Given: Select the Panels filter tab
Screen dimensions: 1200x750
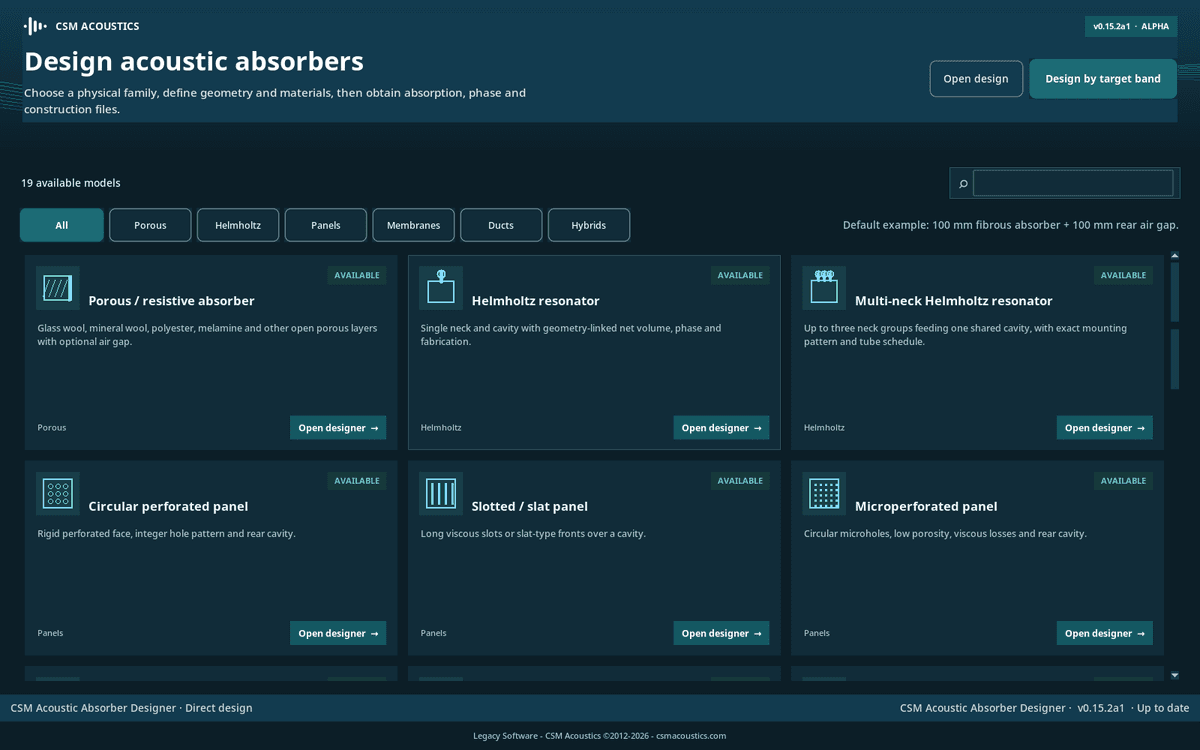Looking at the screenshot, I should tap(326, 225).
